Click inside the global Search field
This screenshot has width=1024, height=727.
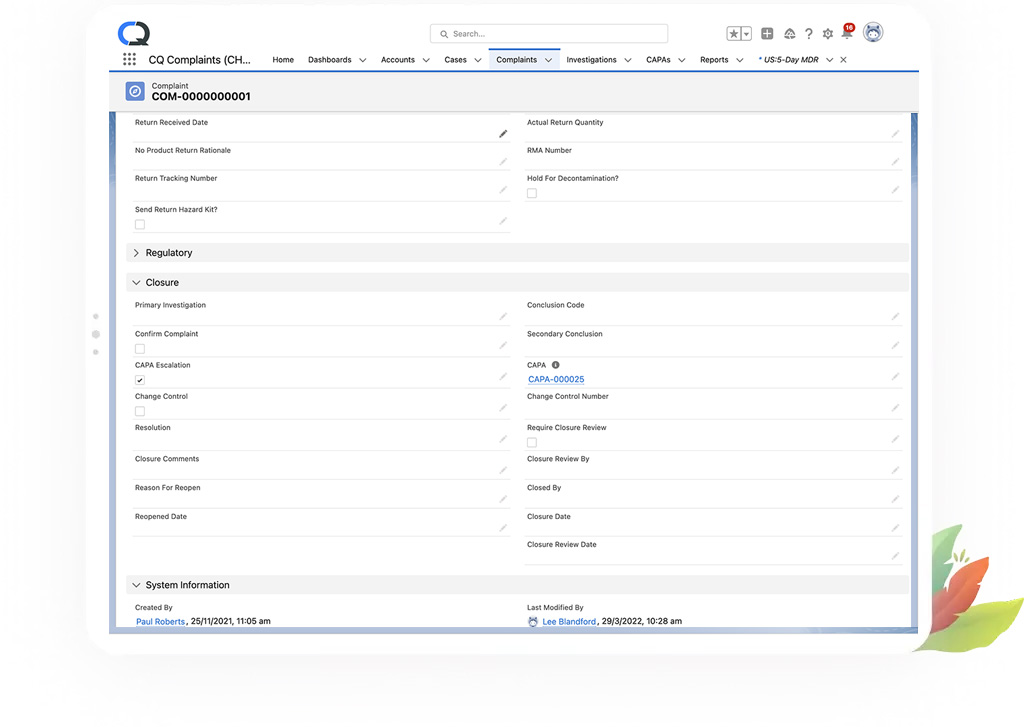tap(548, 33)
